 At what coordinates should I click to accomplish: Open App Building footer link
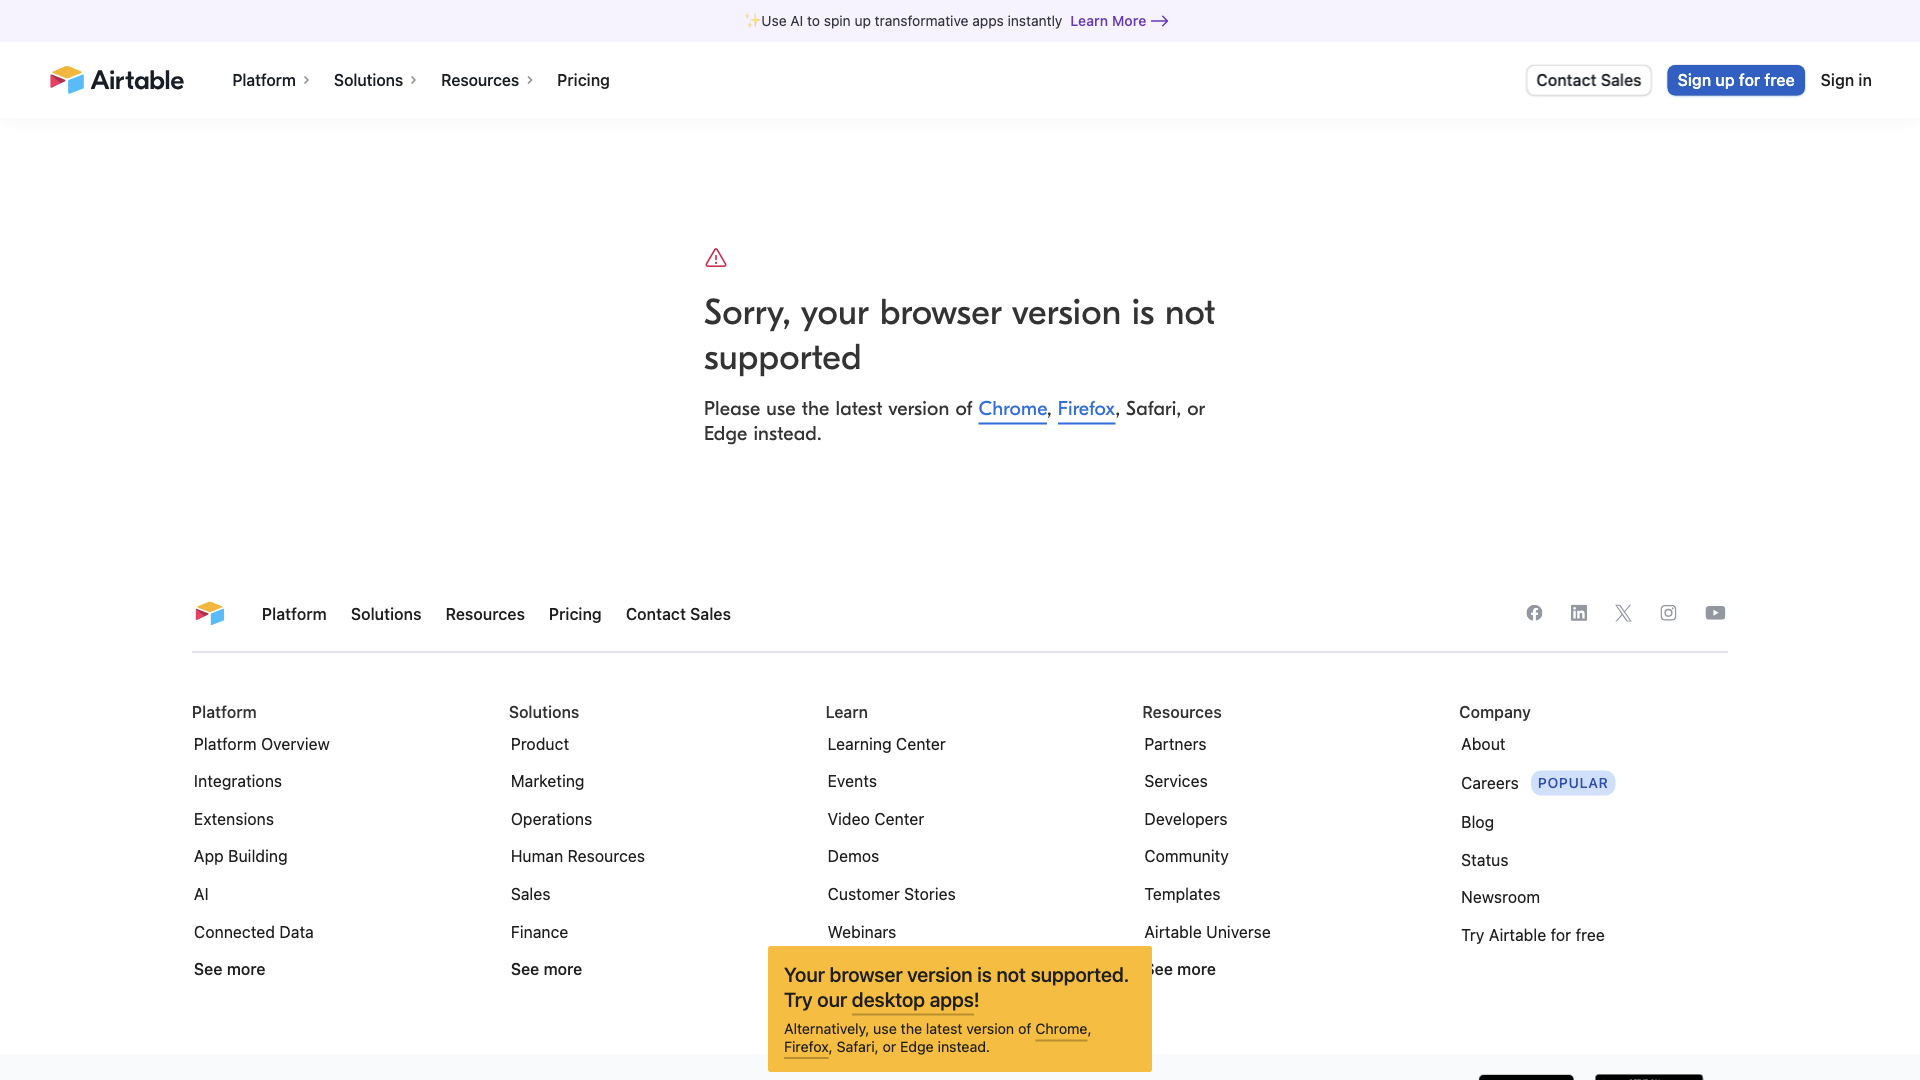(x=240, y=856)
